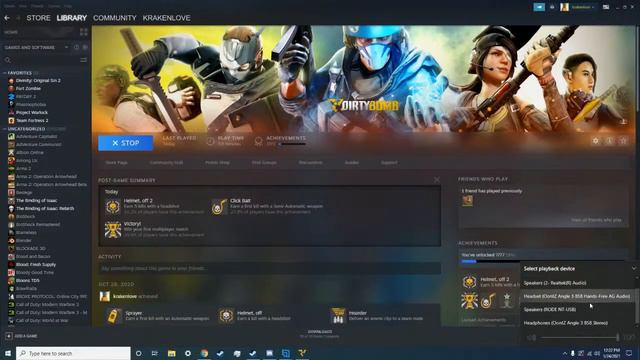Stop the running Dirty Bomb game
This screenshot has width=640, height=360.
point(126,143)
